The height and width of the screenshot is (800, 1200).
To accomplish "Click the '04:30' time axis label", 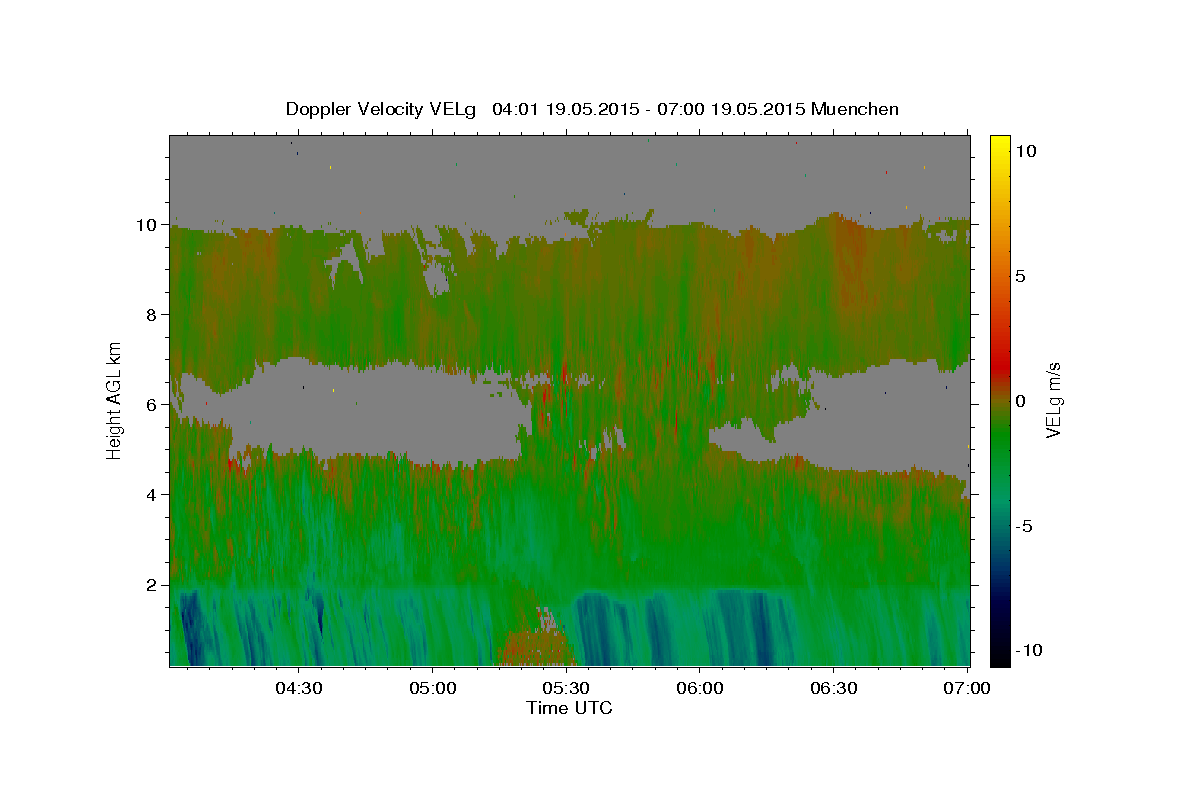I will coord(298,688).
